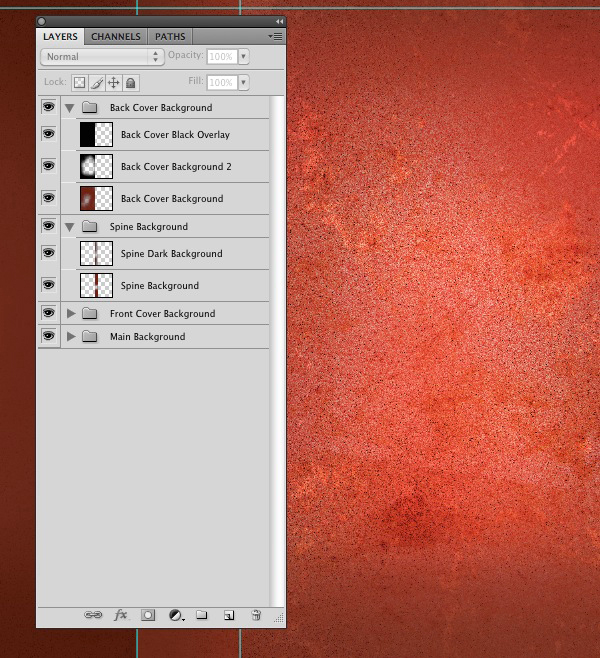Click the Opacity value field

222,57
